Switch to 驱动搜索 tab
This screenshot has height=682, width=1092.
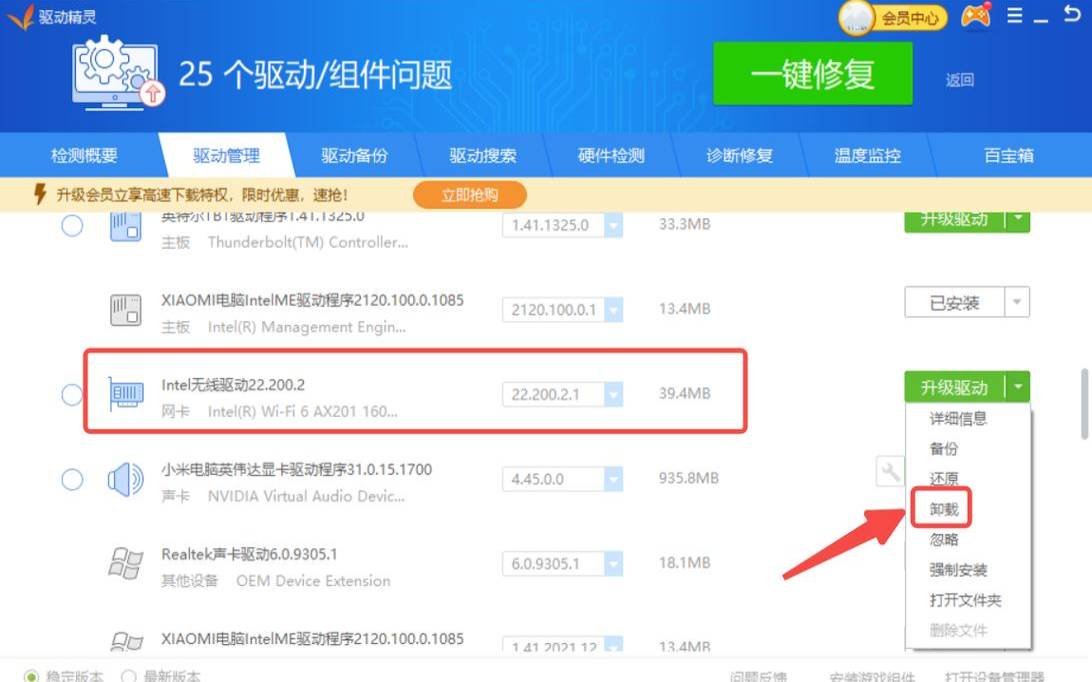coord(483,155)
